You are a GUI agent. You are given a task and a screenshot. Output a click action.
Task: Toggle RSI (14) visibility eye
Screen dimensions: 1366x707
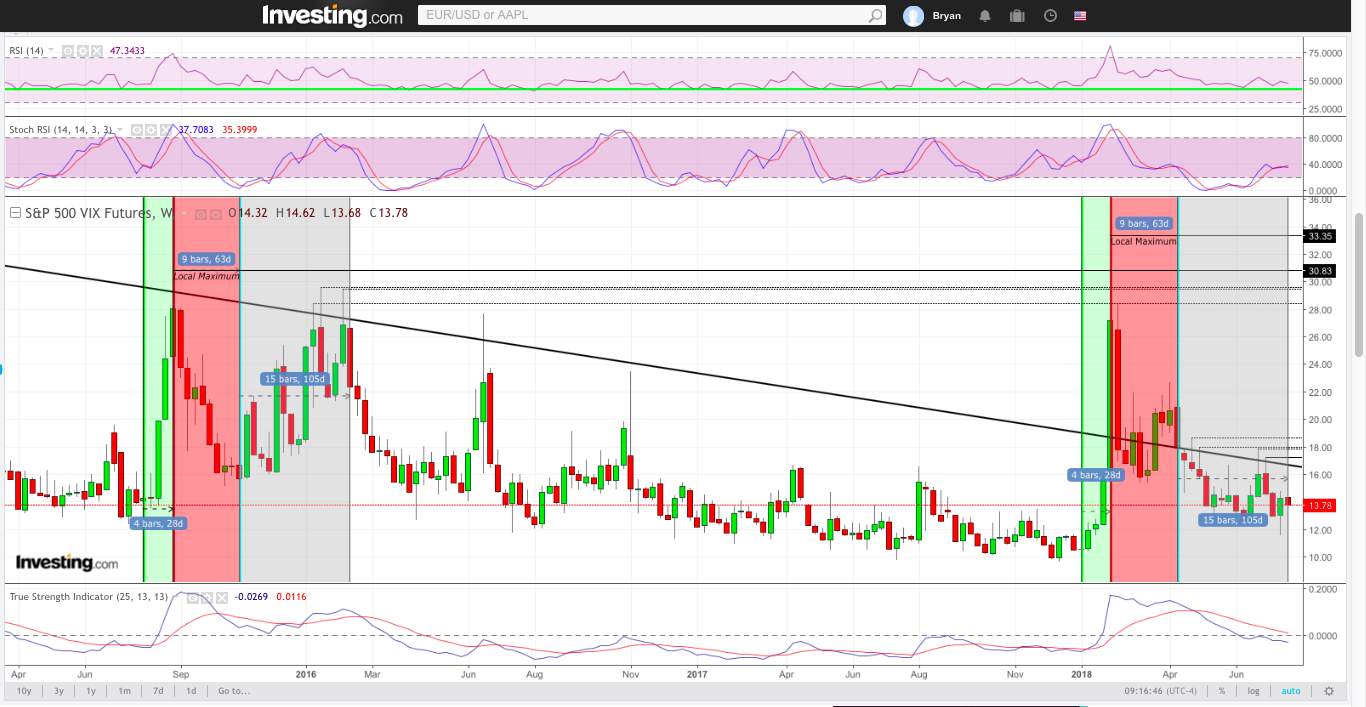pos(68,51)
